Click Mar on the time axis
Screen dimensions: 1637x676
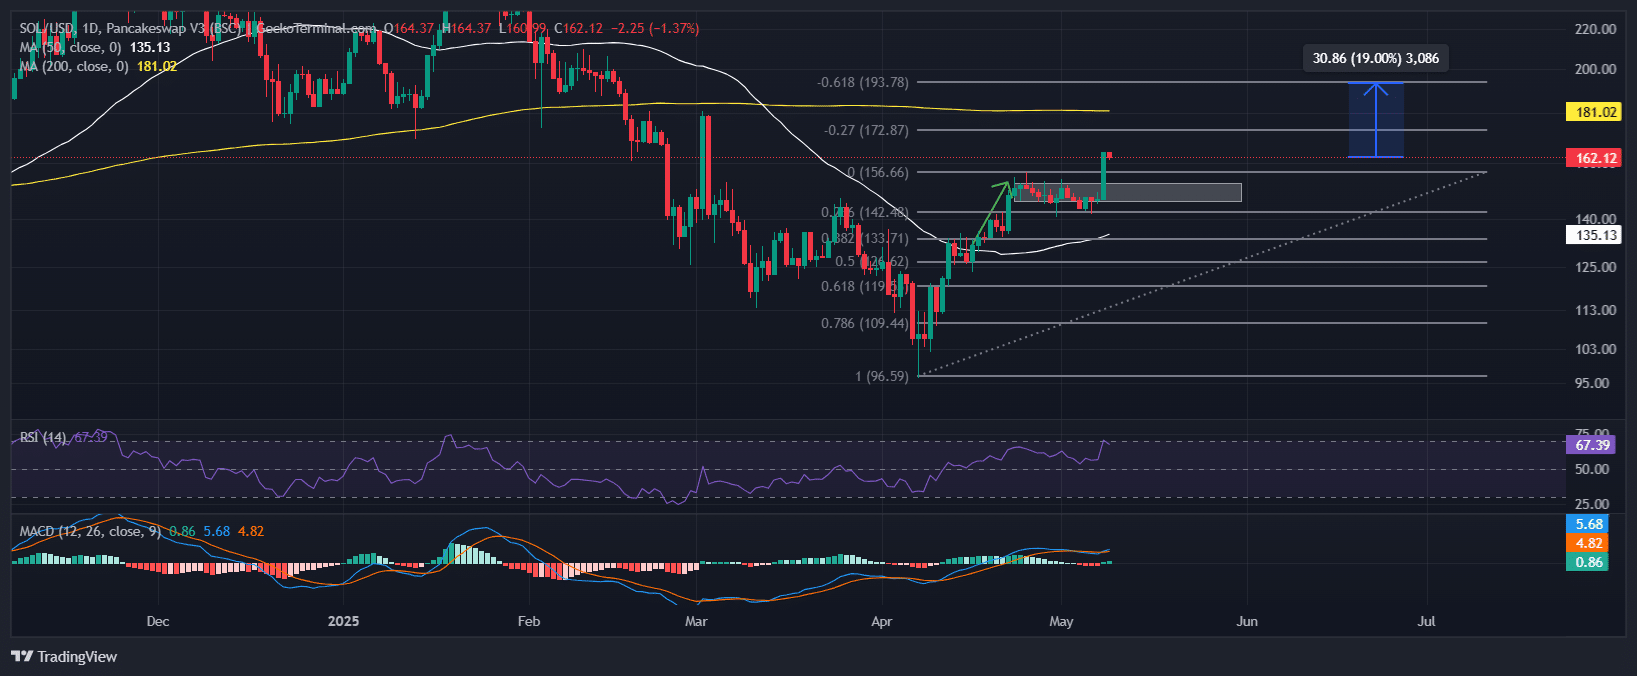pyautogui.click(x=696, y=621)
